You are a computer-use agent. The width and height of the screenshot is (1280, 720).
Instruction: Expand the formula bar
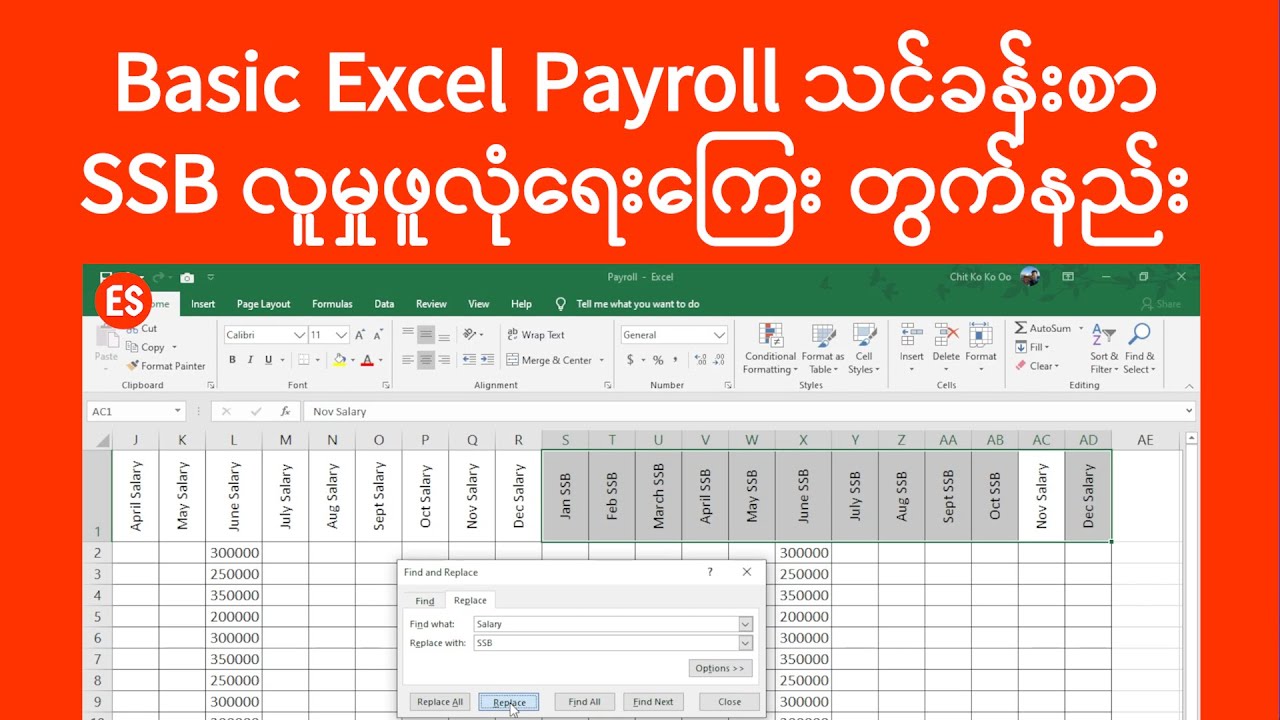tap(1188, 411)
